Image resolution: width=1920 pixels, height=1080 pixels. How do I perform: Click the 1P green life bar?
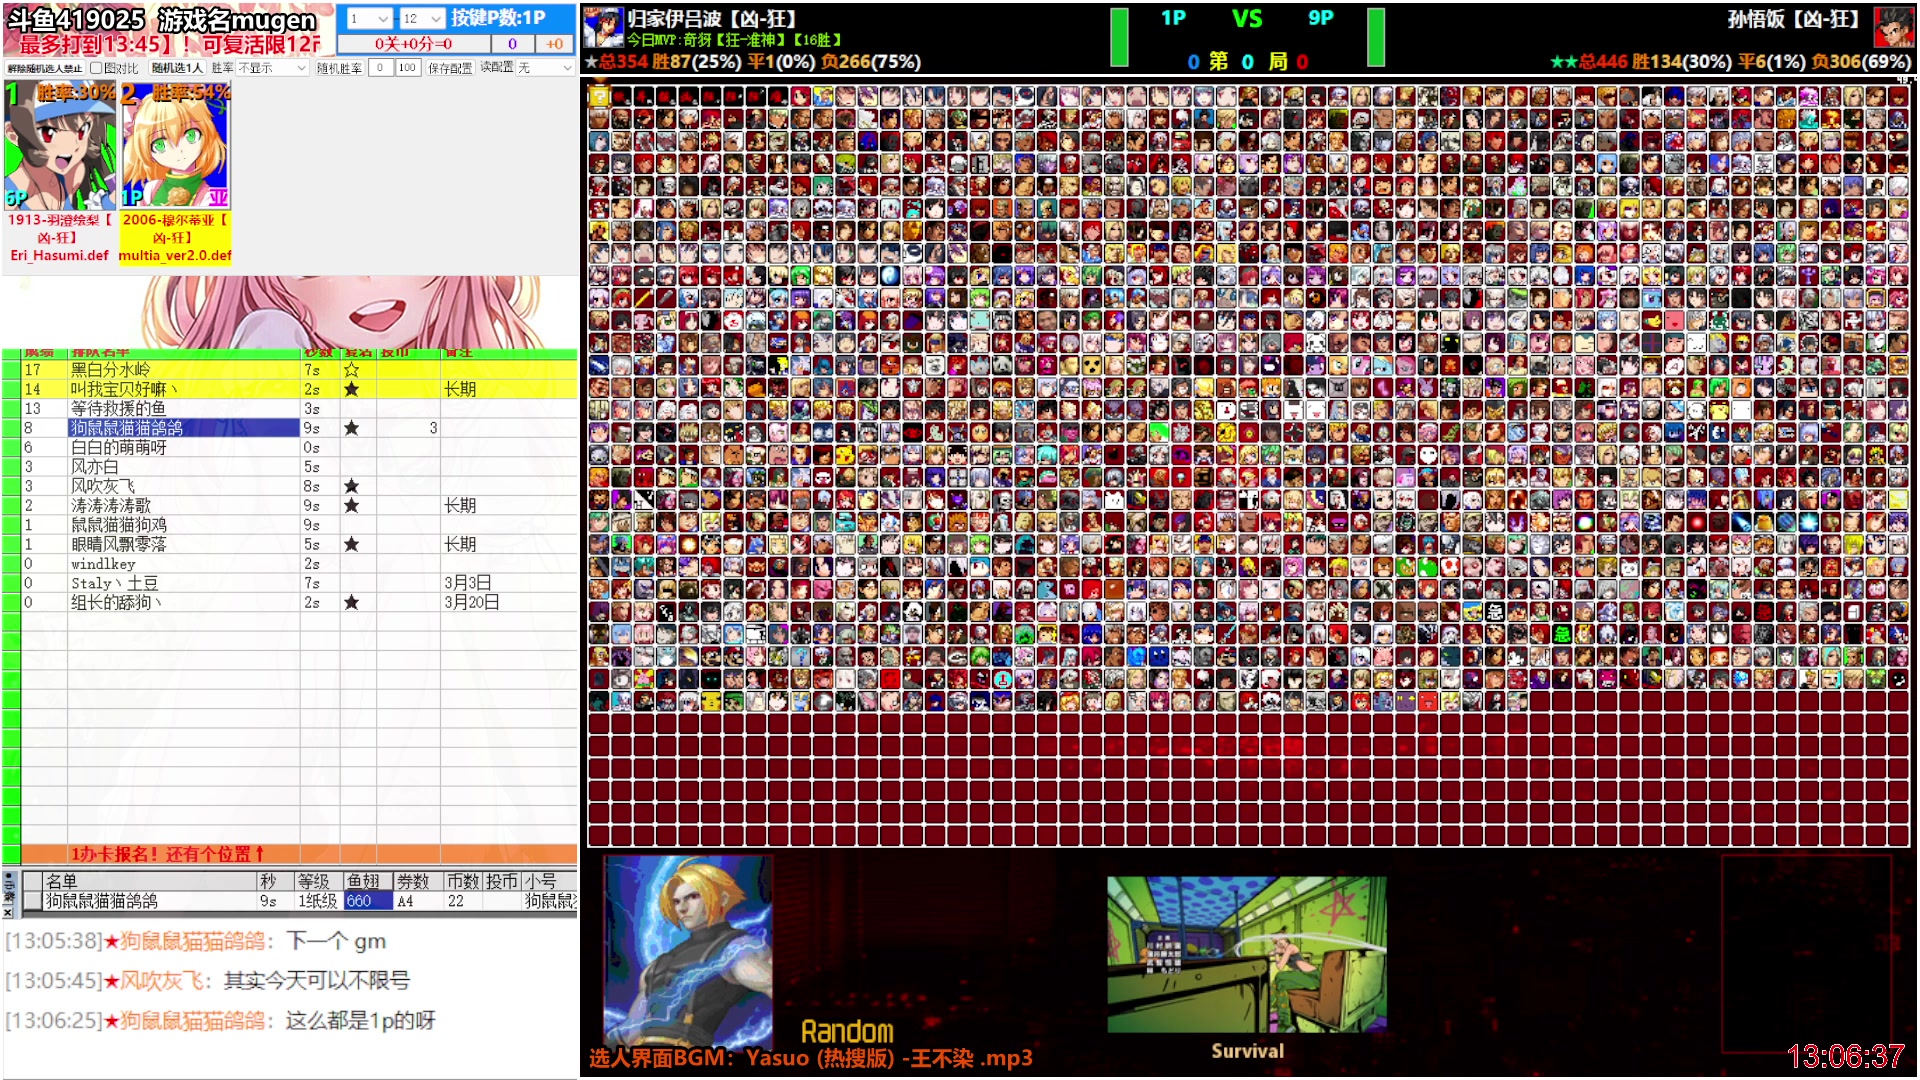tap(1119, 38)
